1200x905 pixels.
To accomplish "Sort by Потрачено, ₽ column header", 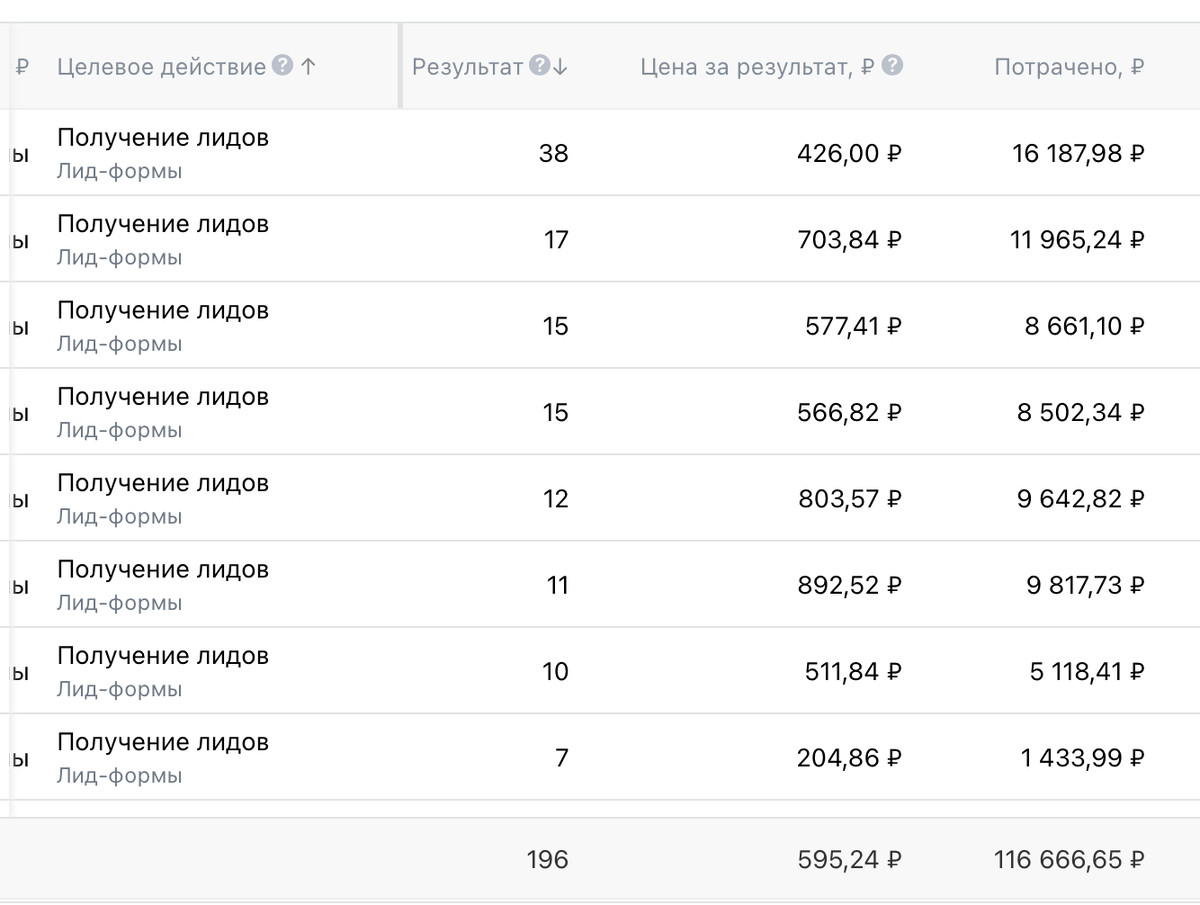I will (1068, 67).
